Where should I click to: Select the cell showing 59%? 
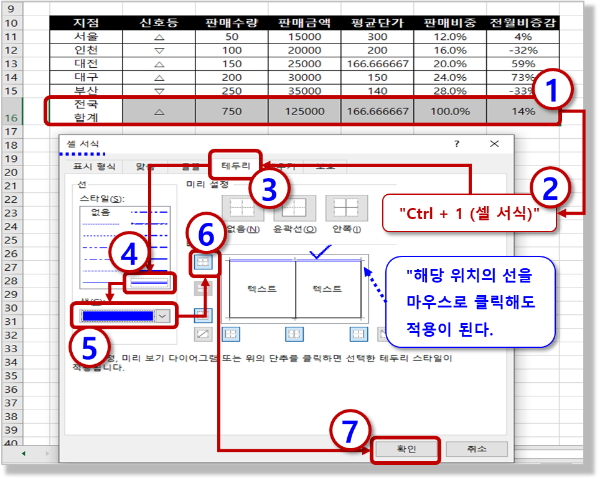(523, 64)
